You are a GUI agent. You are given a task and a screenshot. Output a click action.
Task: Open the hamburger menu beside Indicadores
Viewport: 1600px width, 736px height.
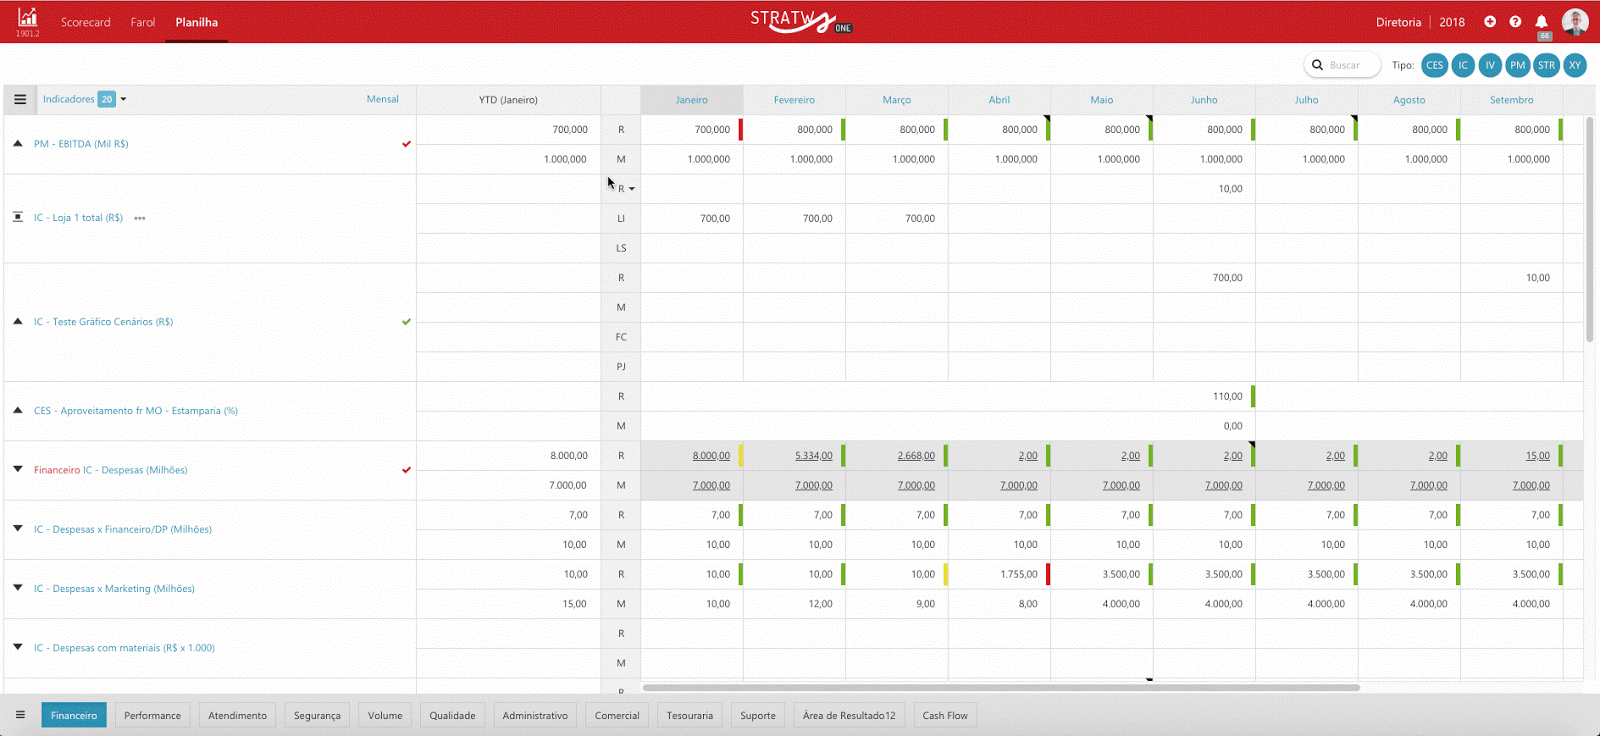point(20,100)
